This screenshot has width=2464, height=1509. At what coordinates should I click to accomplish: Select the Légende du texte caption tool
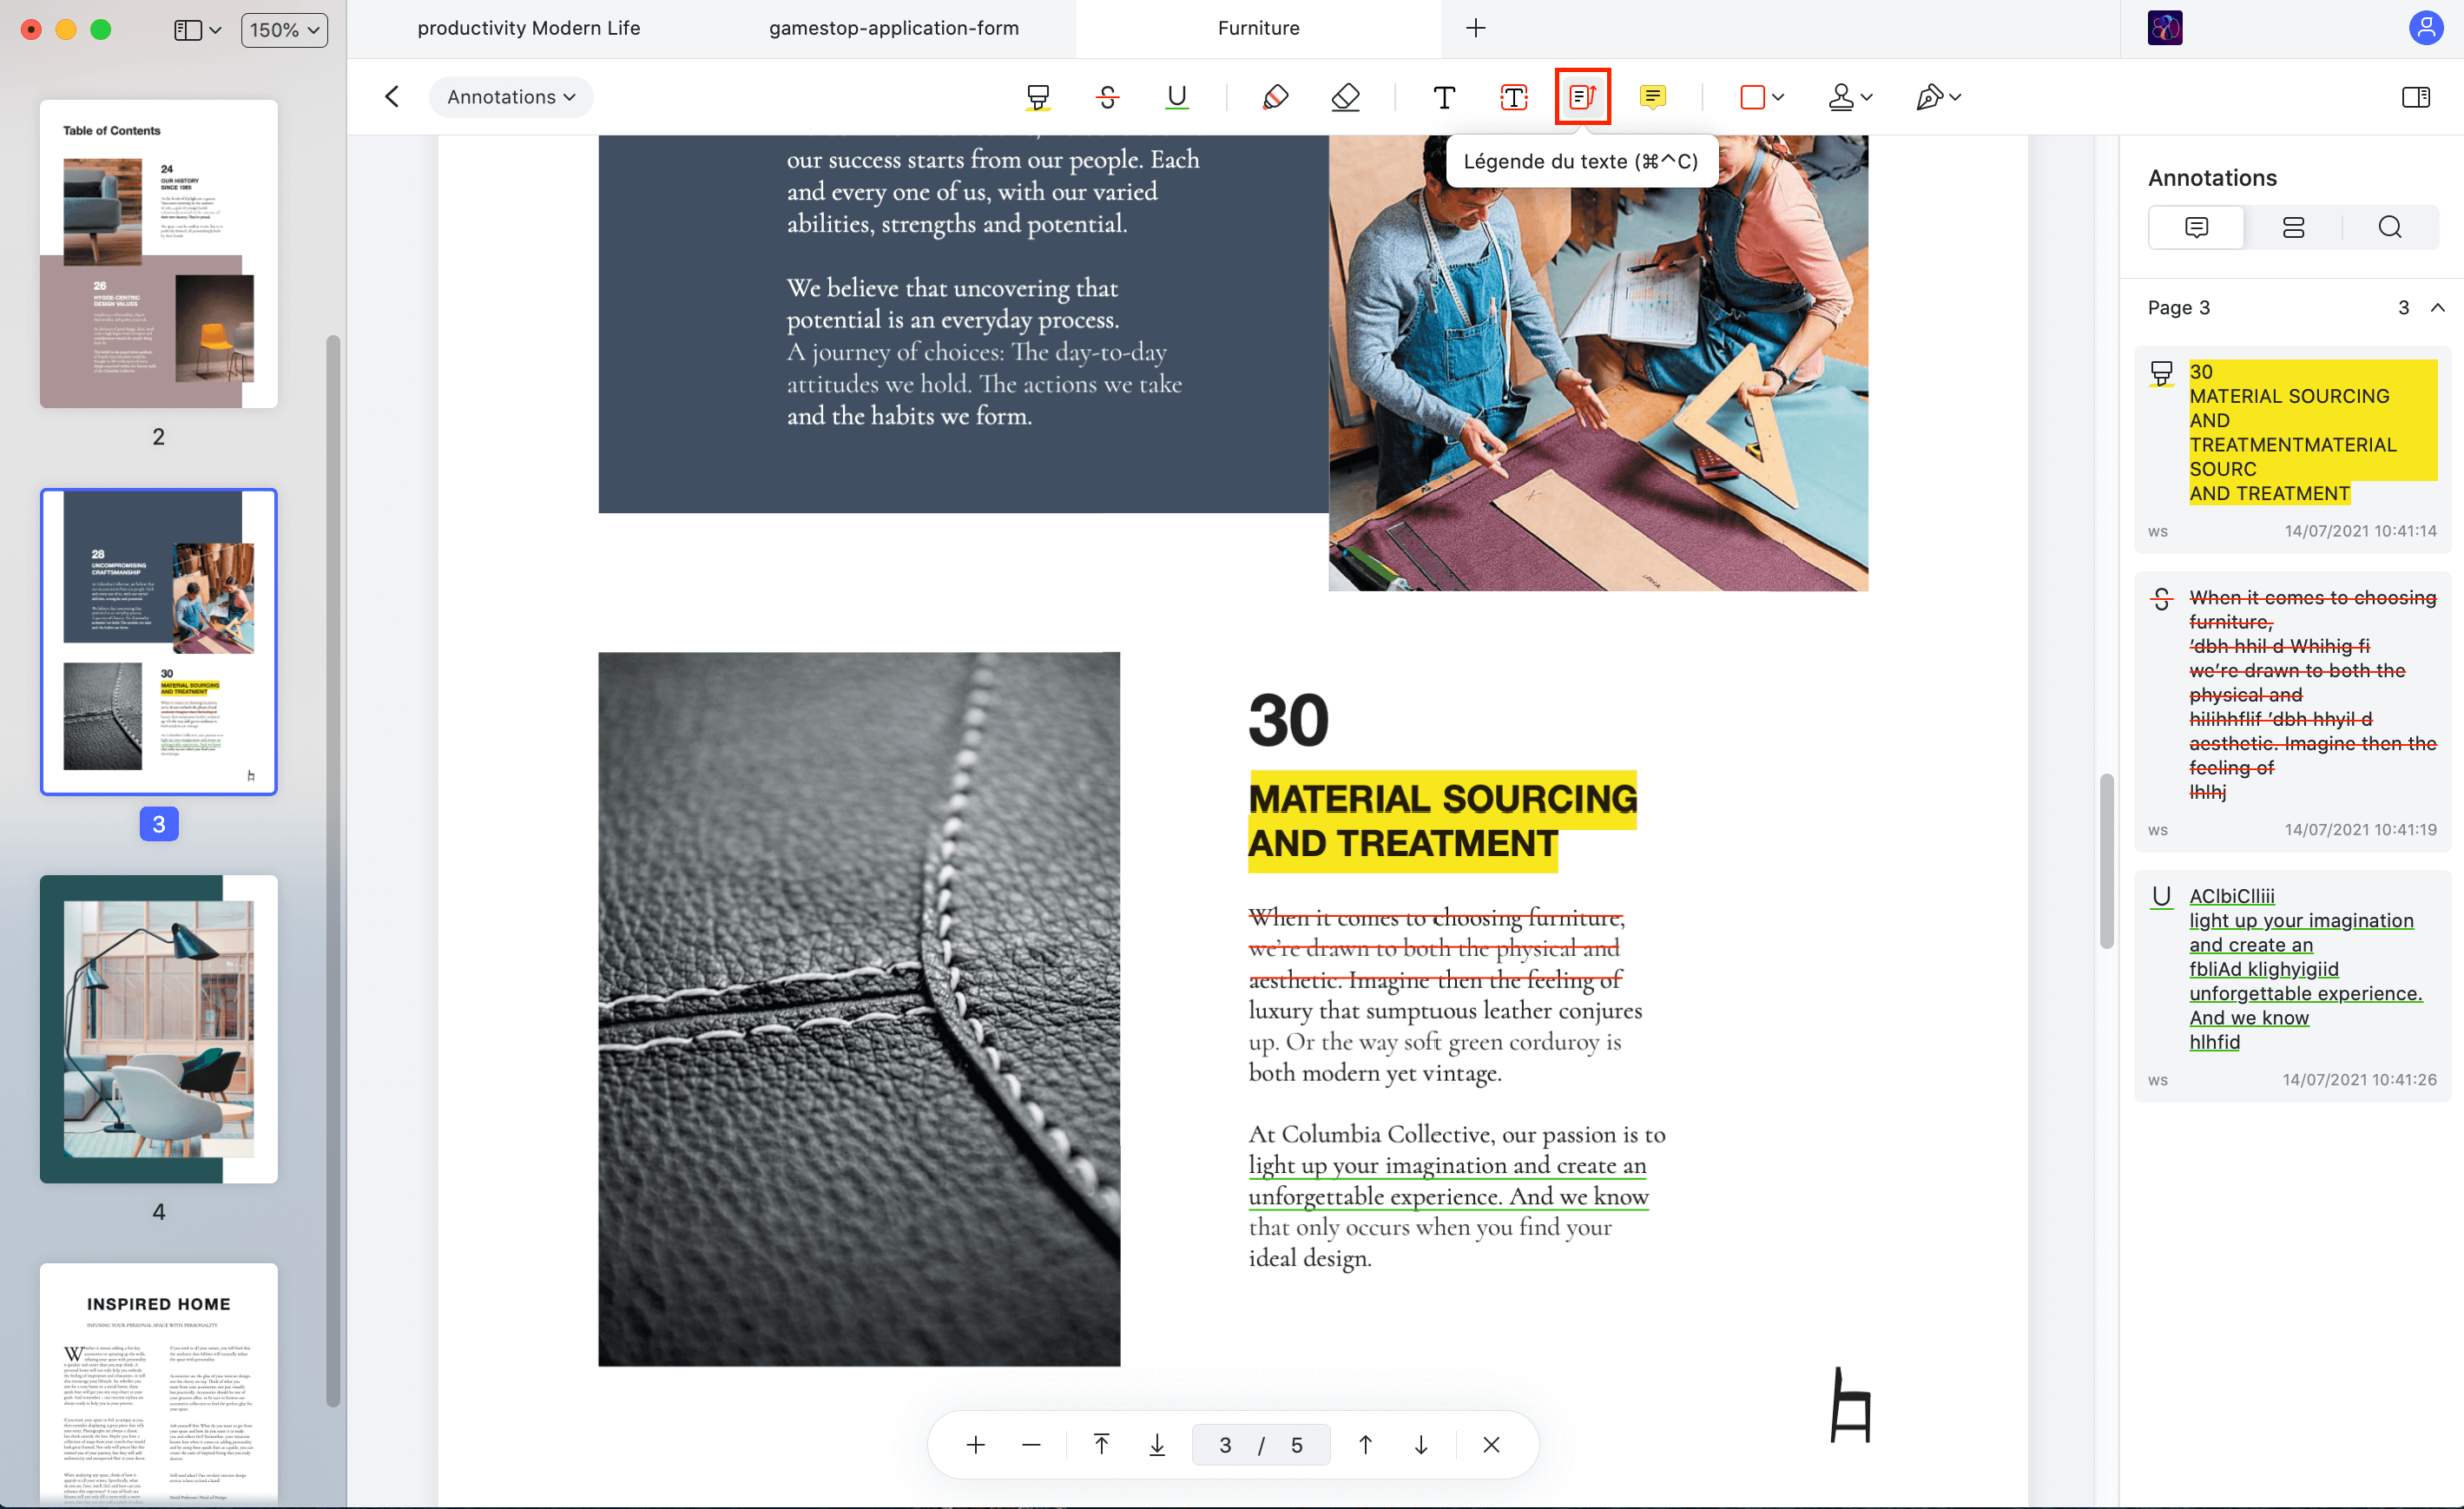tap(1580, 96)
